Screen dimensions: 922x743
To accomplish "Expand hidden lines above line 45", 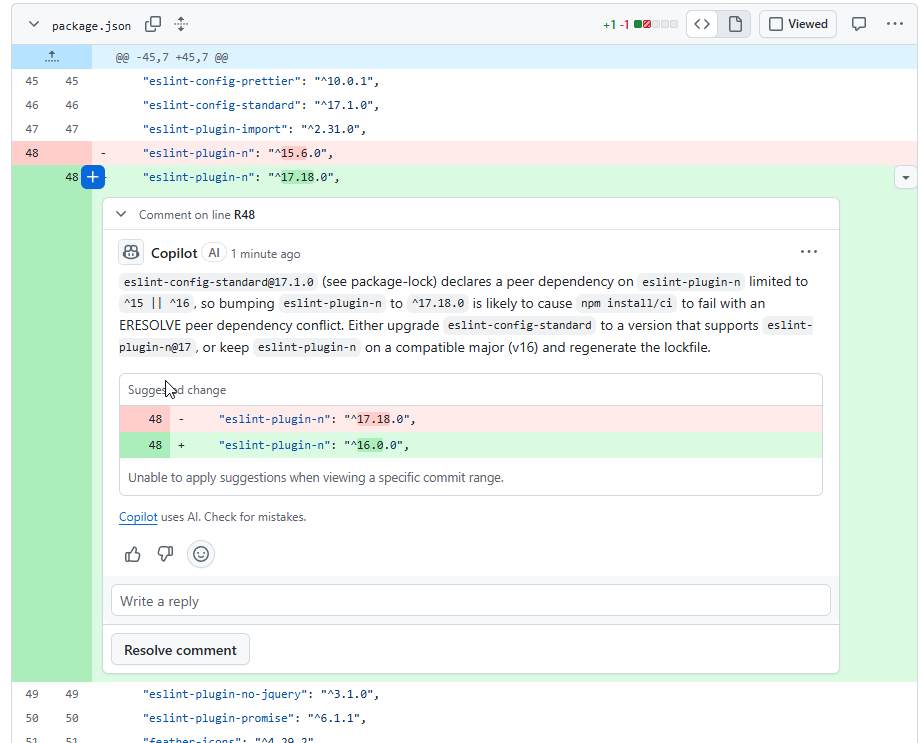I will coord(52,57).
